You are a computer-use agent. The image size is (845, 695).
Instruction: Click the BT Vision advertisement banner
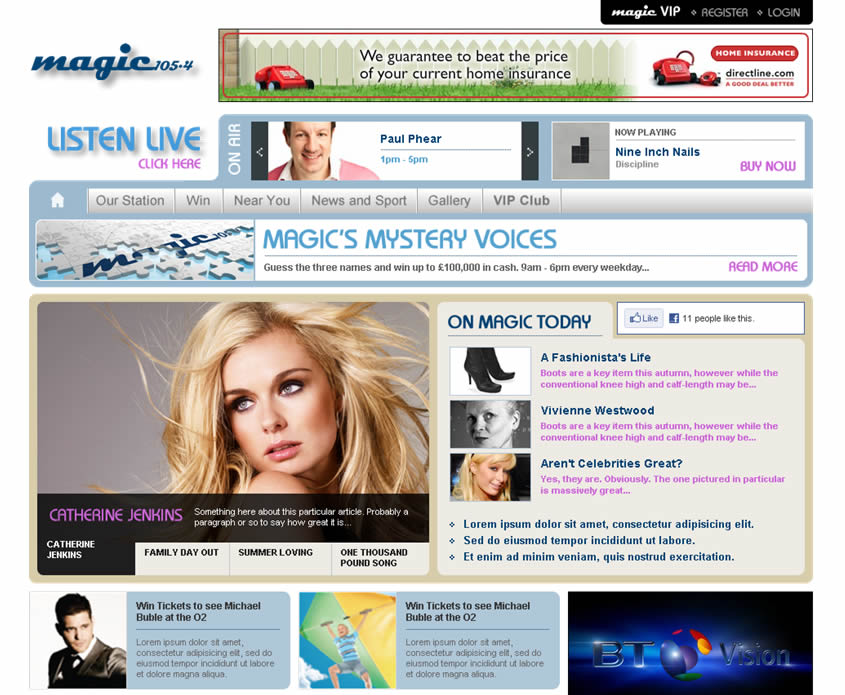(690, 642)
